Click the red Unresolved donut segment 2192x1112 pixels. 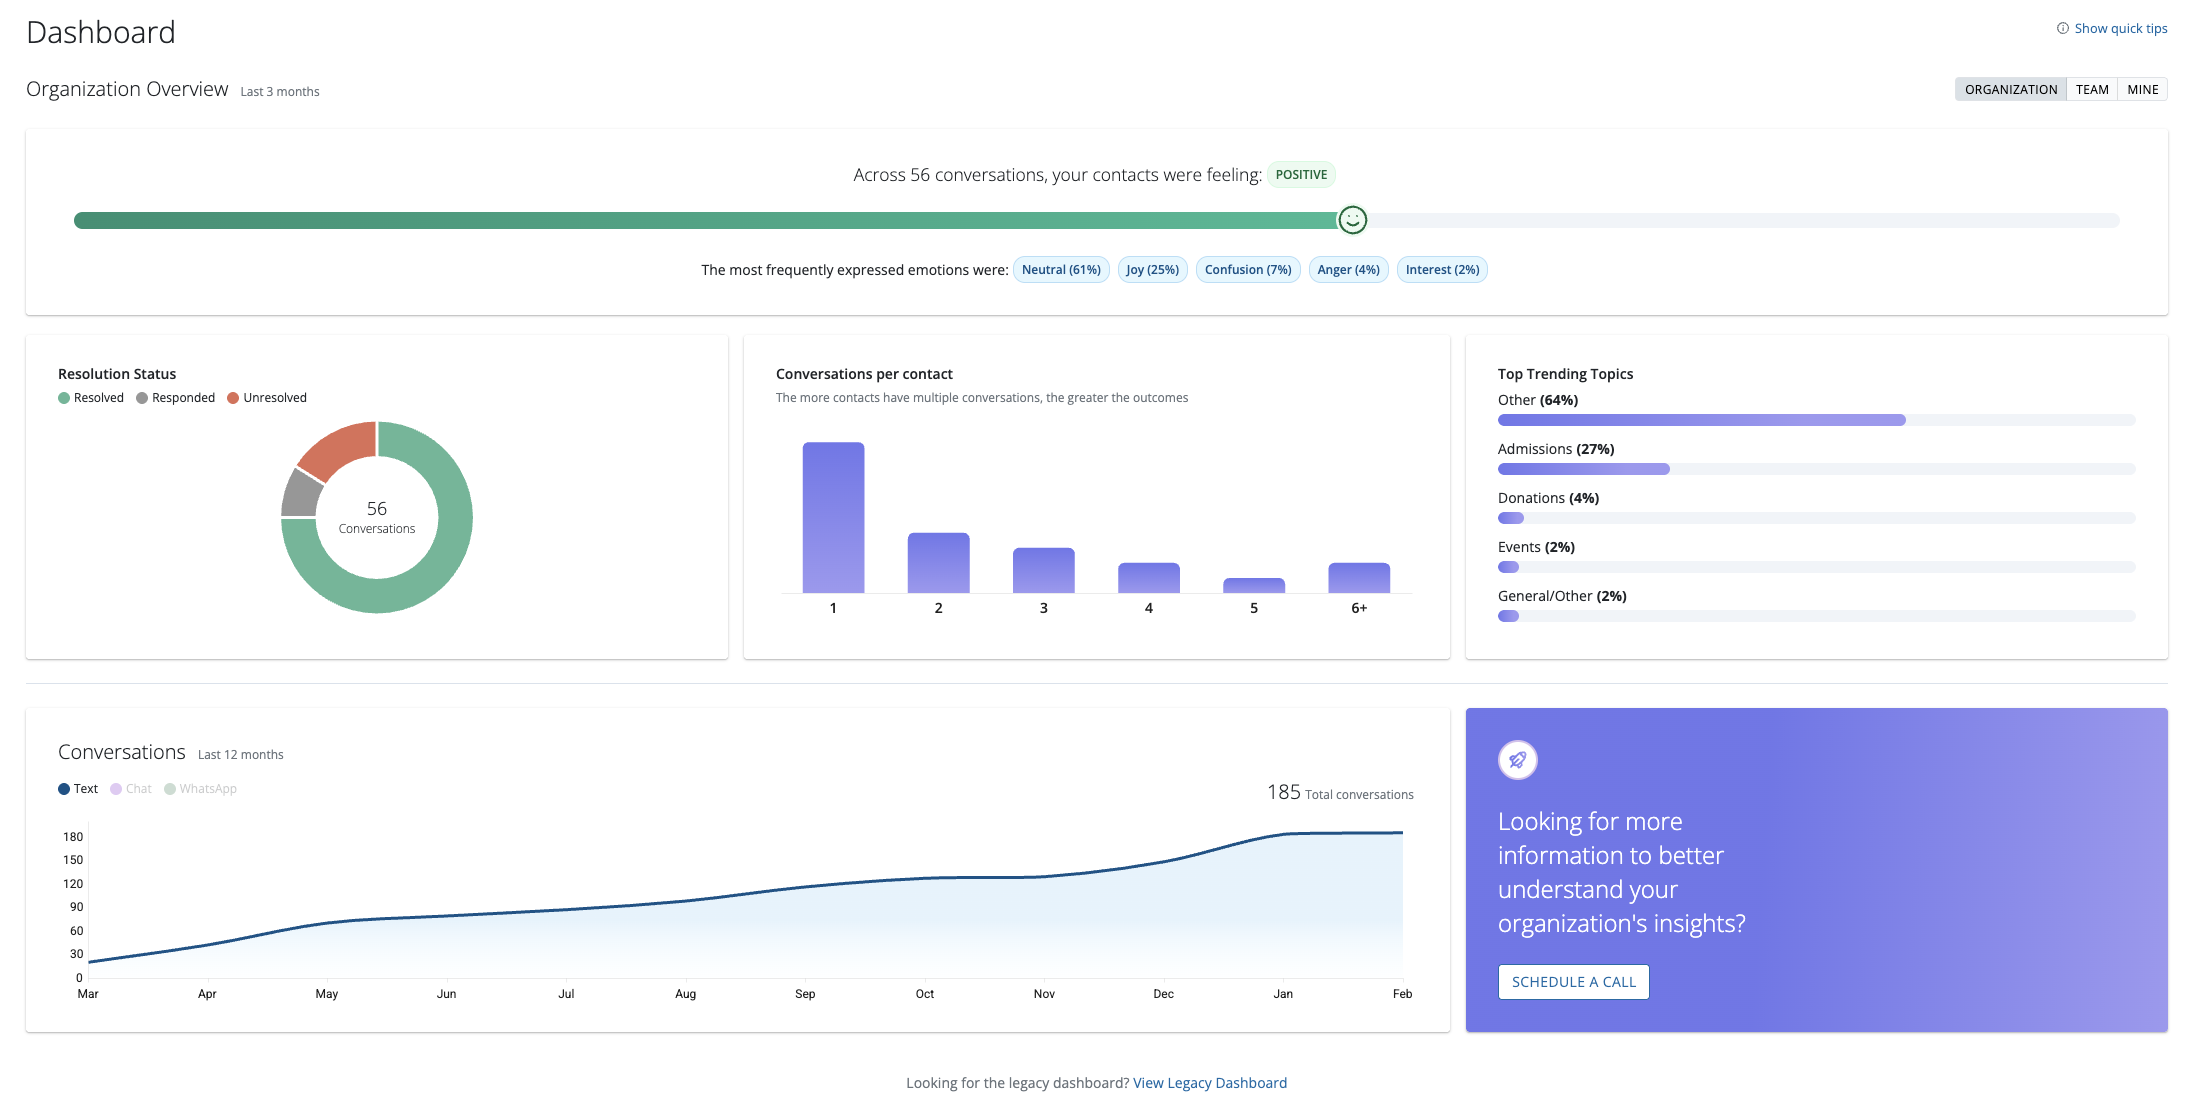tap(341, 448)
